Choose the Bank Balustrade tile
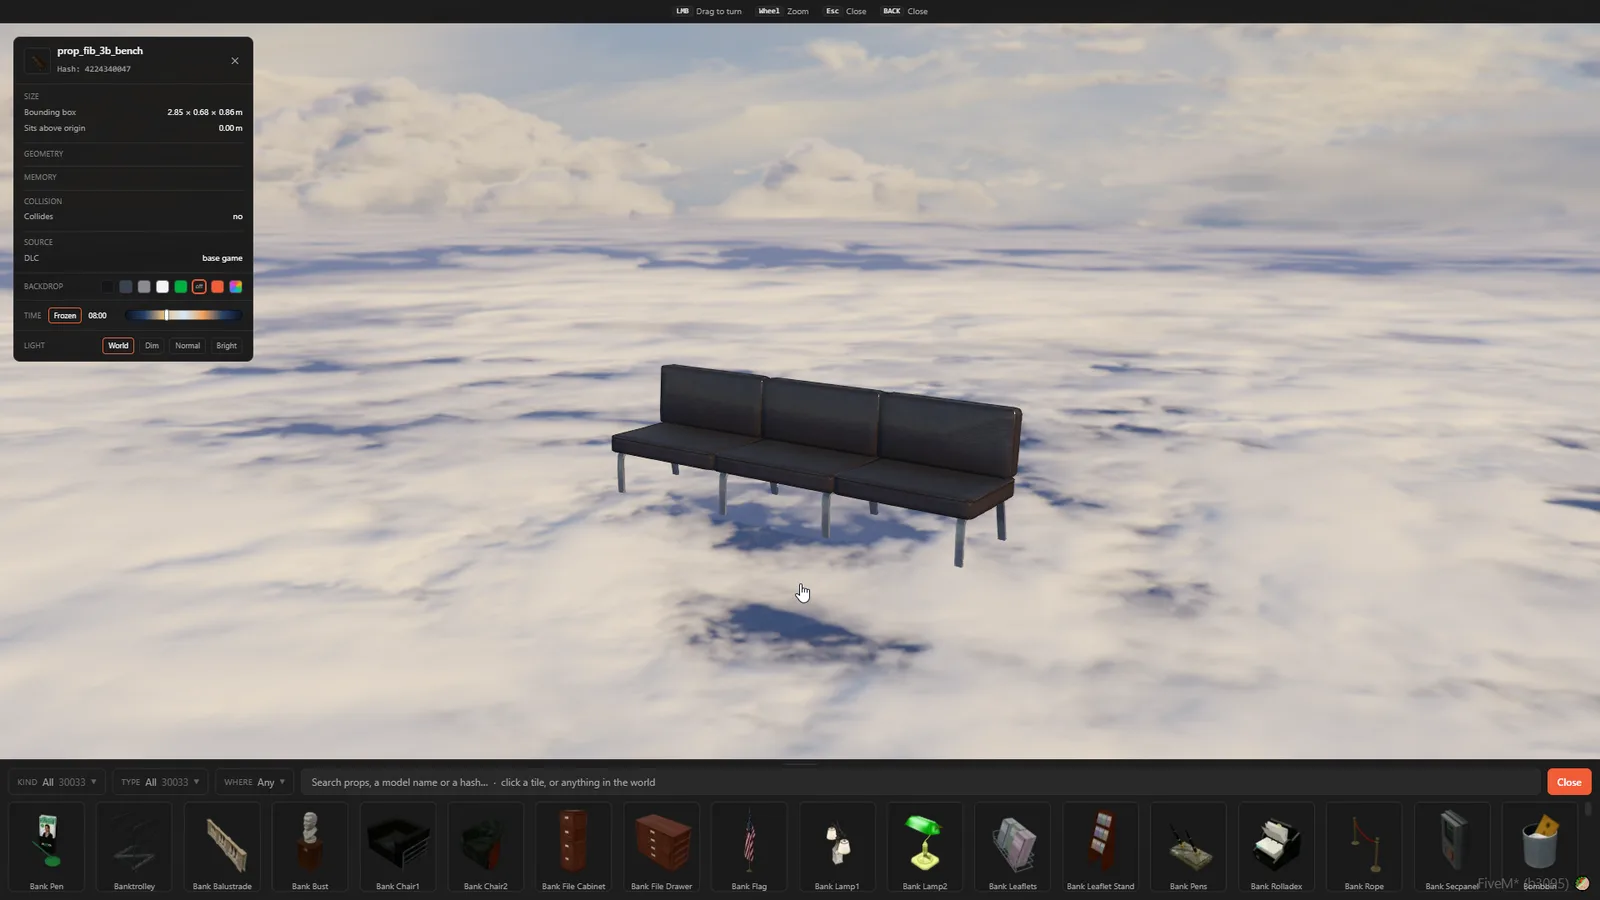The height and width of the screenshot is (900, 1600). [x=222, y=847]
